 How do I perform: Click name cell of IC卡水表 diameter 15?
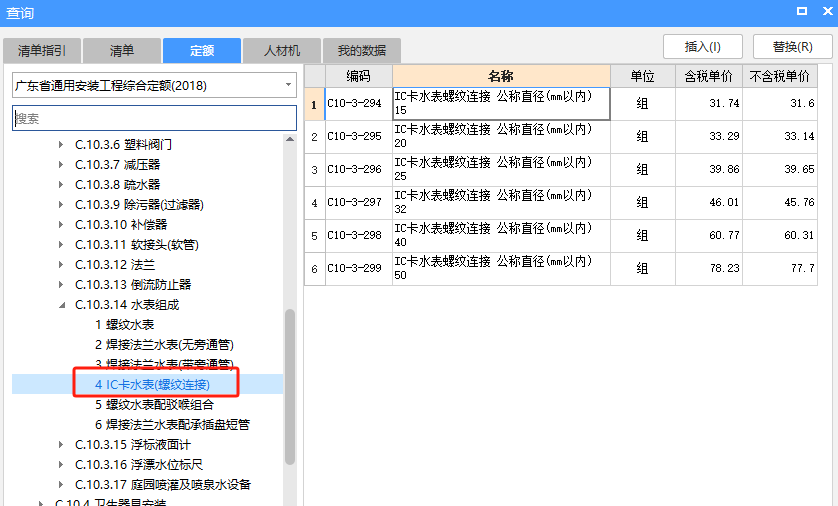pyautogui.click(x=501, y=104)
